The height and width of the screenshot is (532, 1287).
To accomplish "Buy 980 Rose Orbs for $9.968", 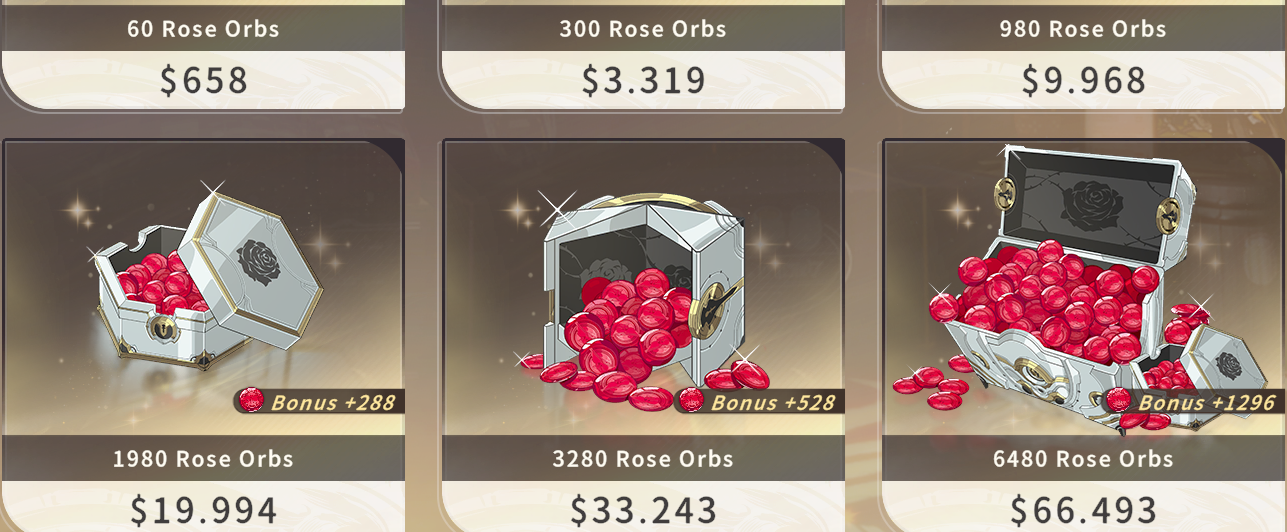I will click(1083, 80).
